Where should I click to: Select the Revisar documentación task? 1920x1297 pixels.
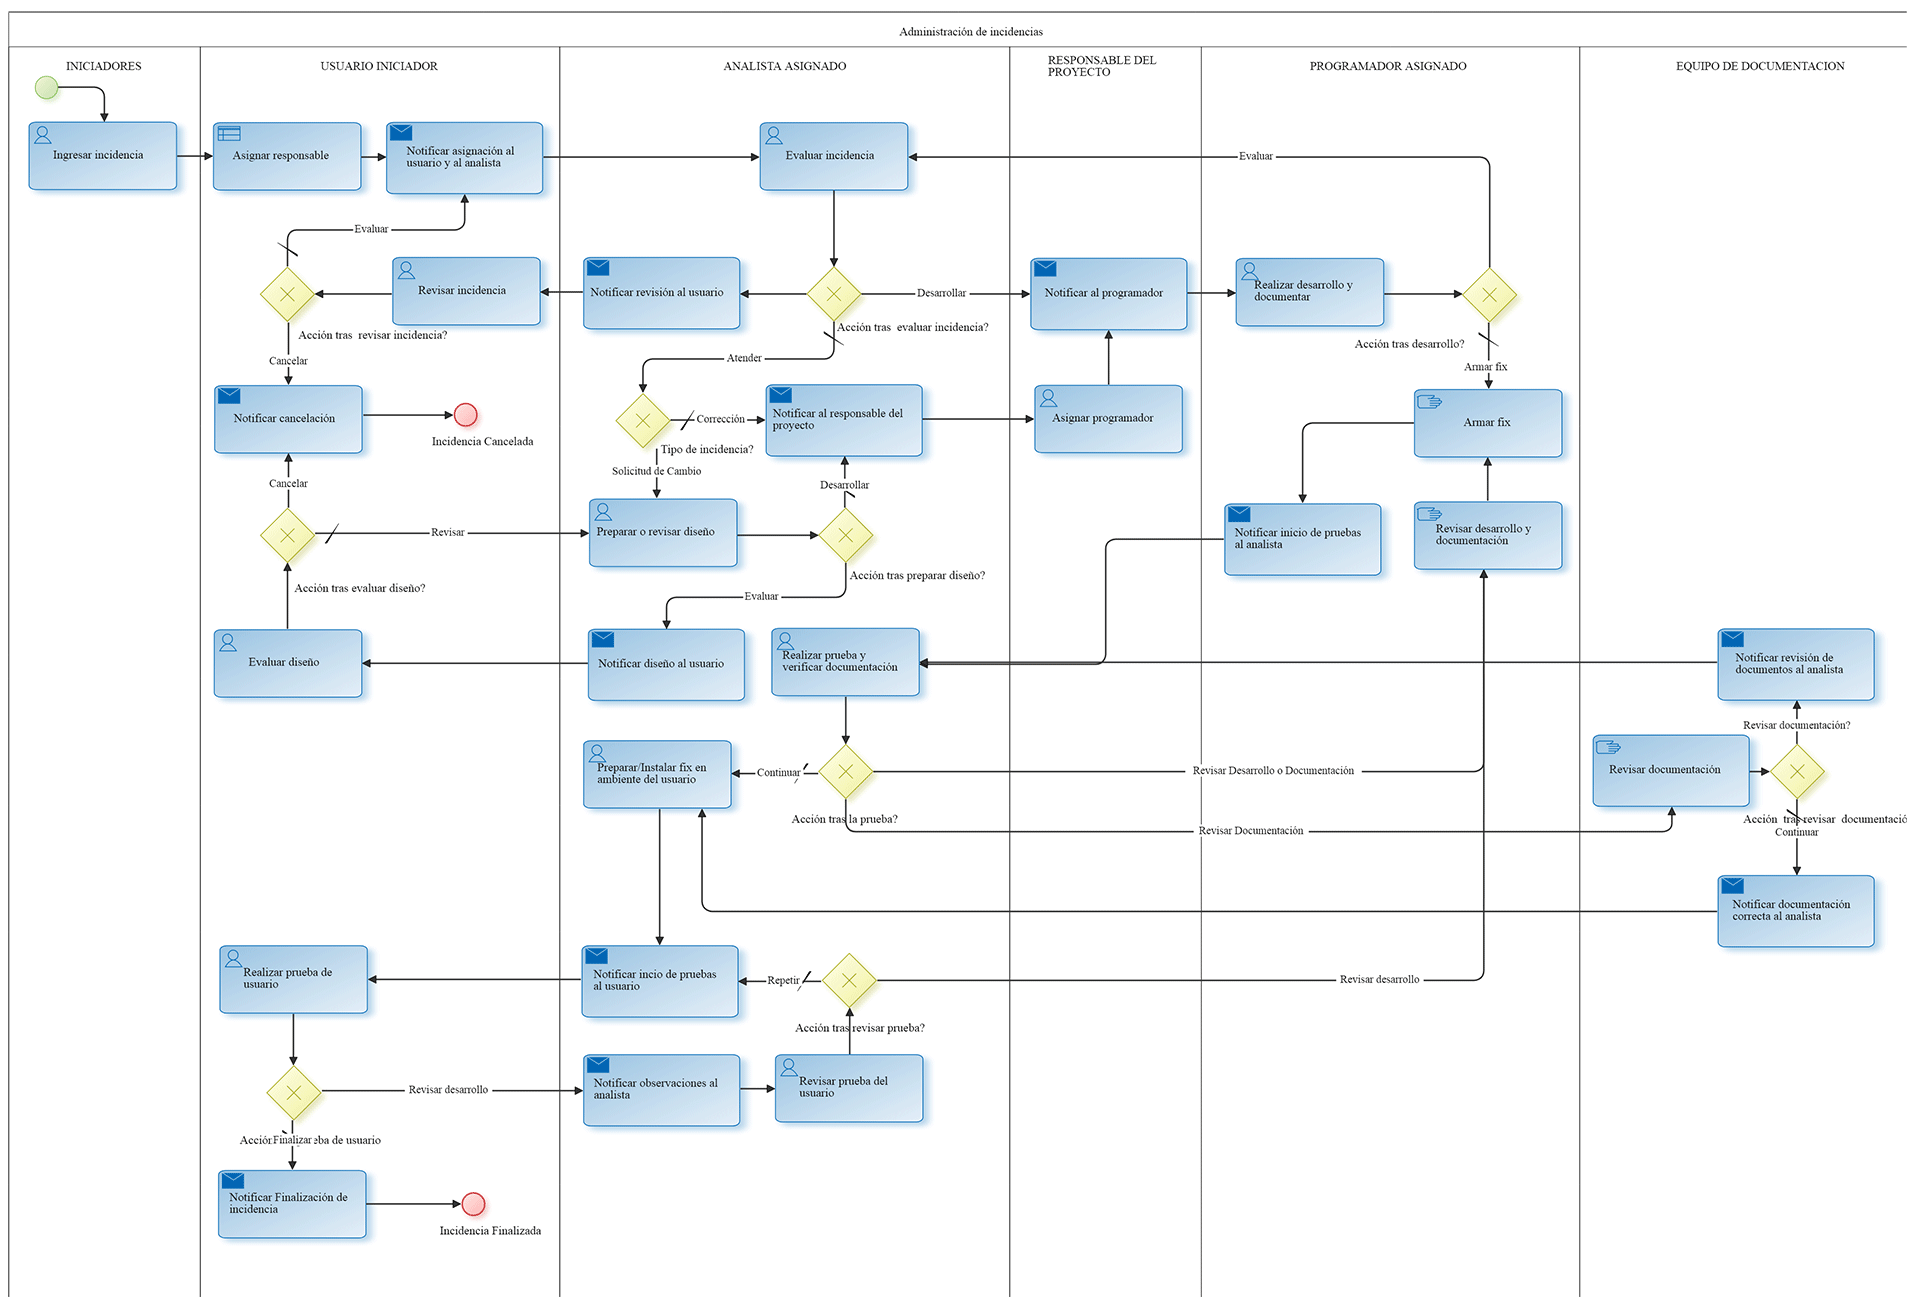(1671, 771)
